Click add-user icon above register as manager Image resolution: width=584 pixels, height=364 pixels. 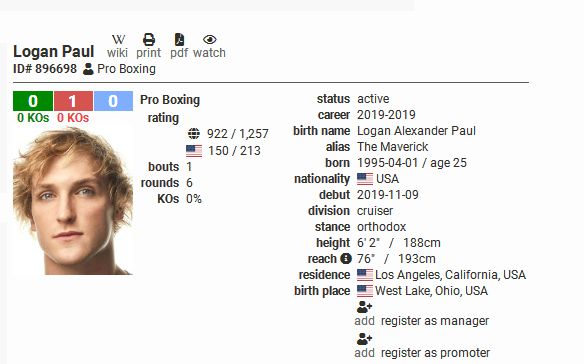pos(364,307)
